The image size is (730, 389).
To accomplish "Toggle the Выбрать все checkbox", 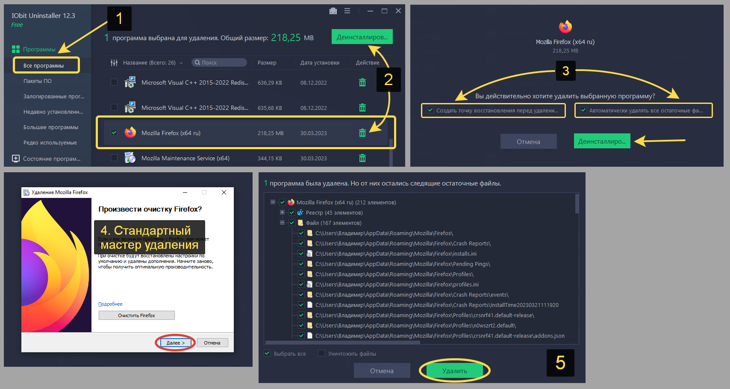I will pyautogui.click(x=267, y=353).
